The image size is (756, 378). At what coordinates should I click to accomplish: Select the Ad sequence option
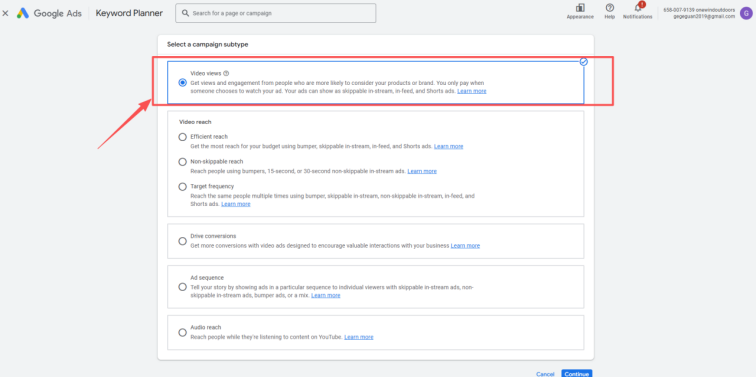(182, 287)
